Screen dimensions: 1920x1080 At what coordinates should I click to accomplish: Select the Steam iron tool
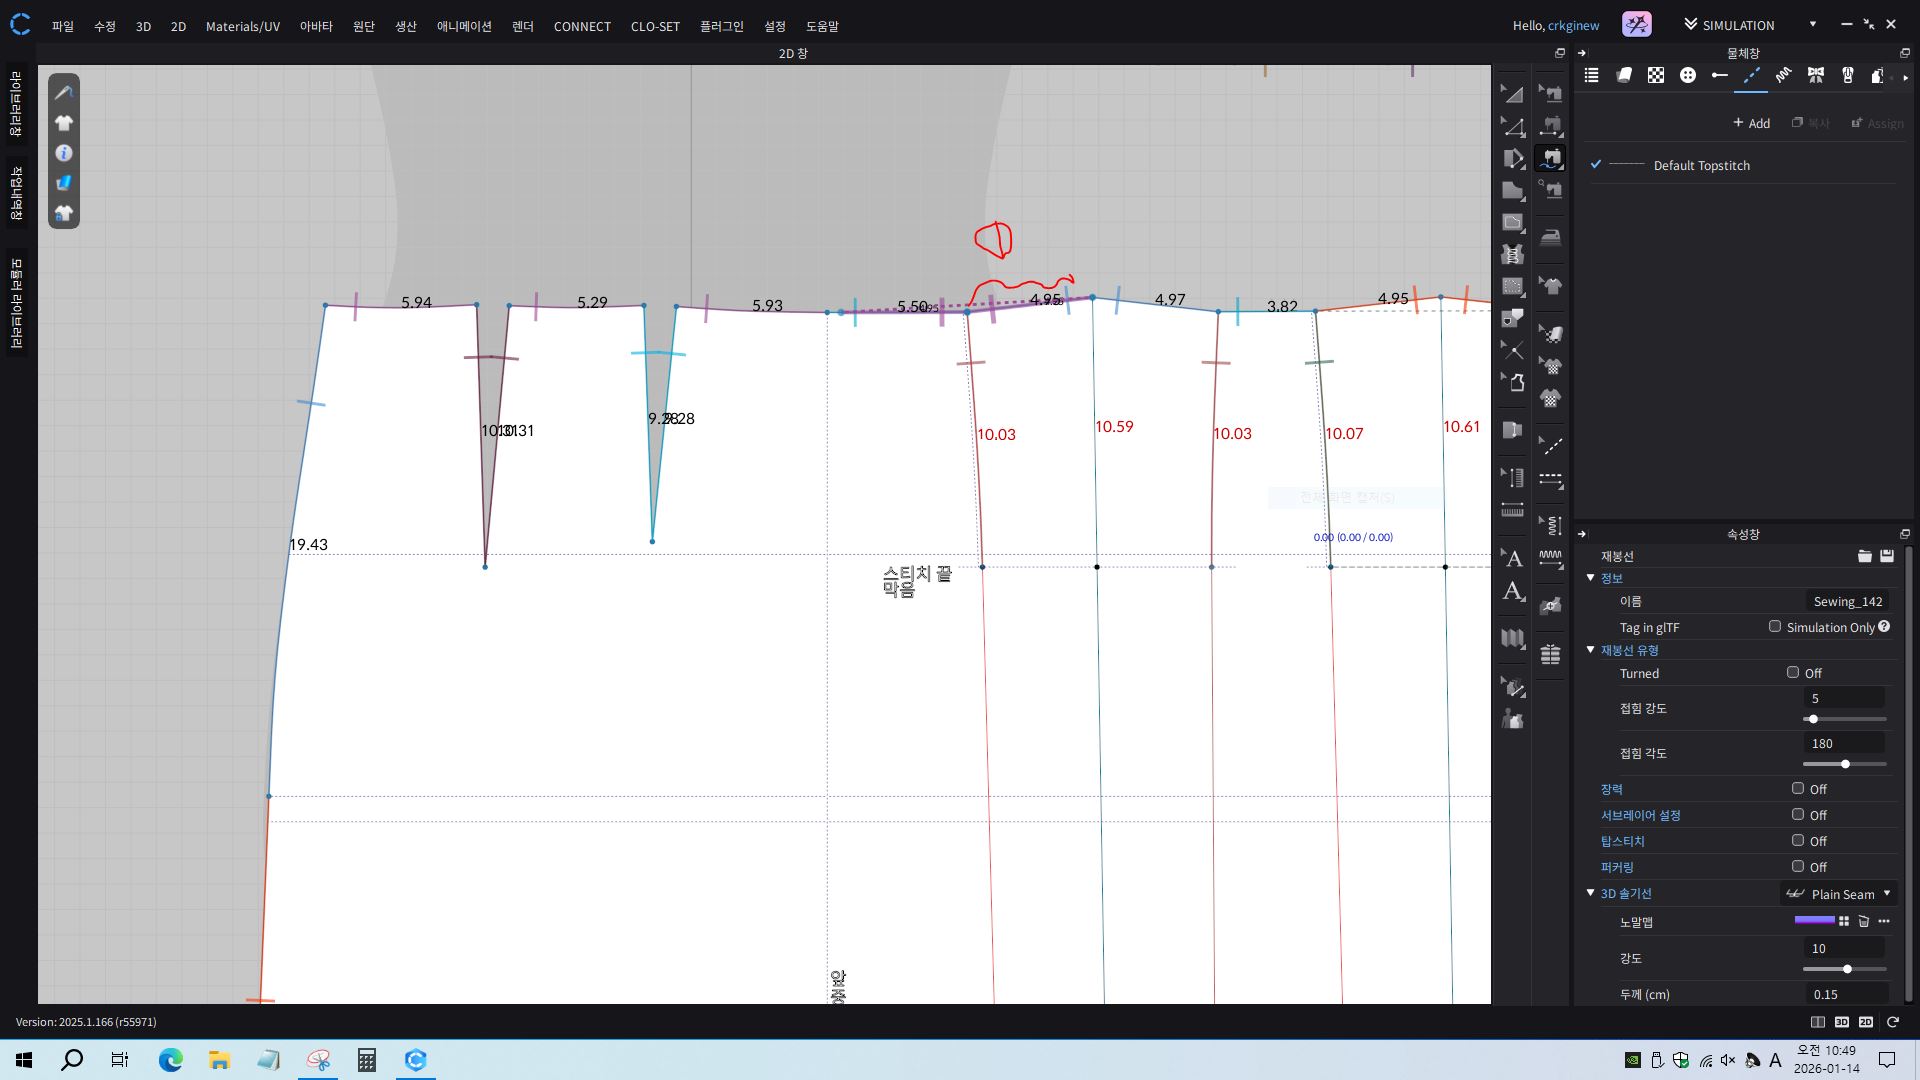1550,237
